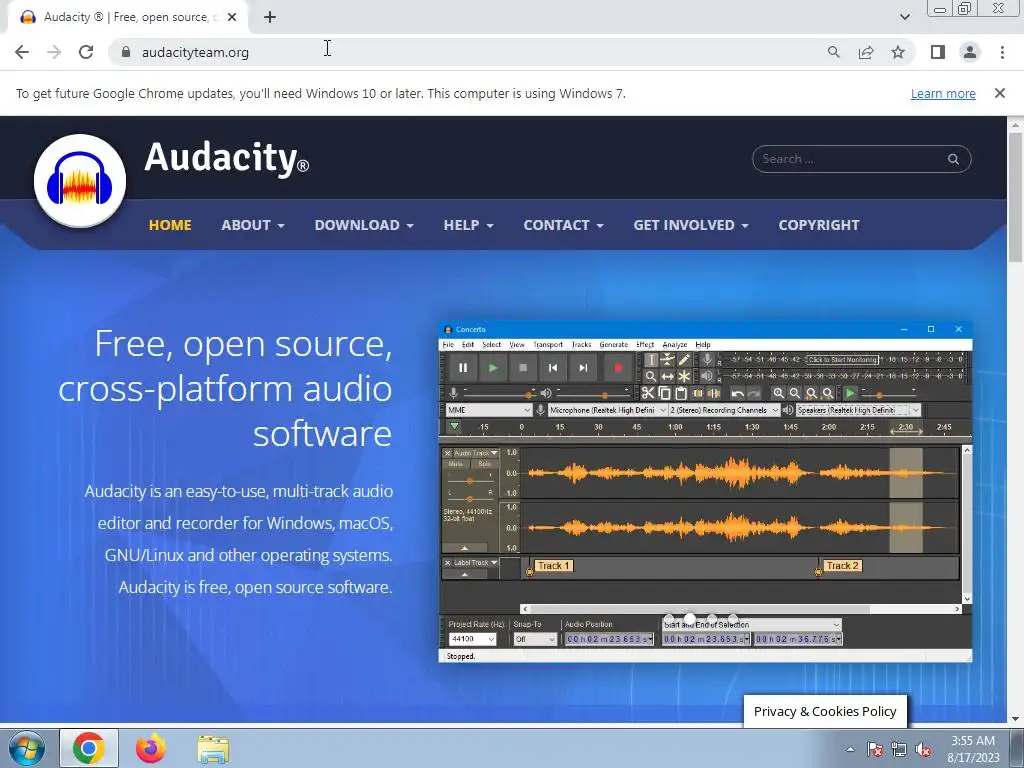Click the Paste clipboard icon in pictured Audacity
1024x768 pixels.
tap(680, 393)
